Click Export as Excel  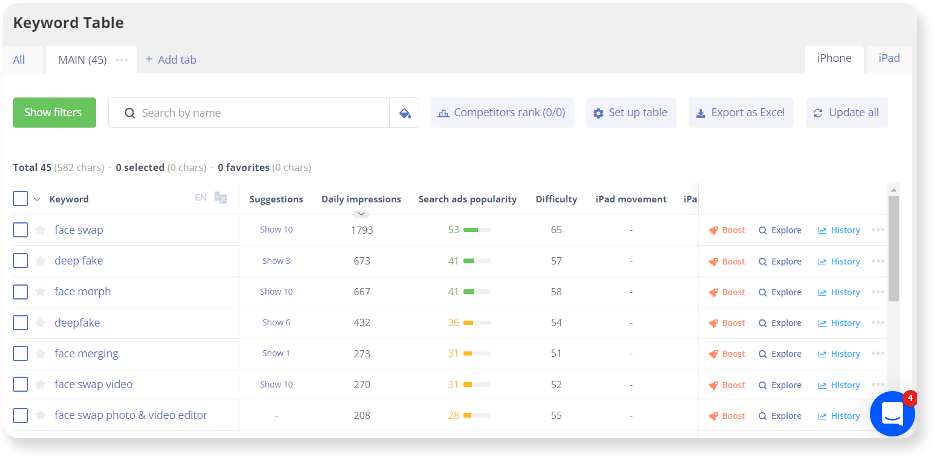point(741,113)
